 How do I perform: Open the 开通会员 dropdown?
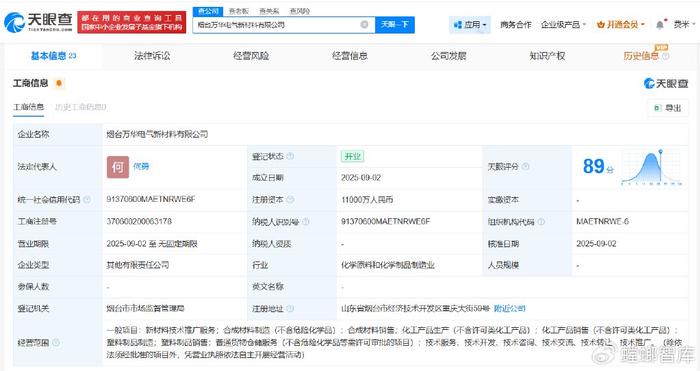621,25
